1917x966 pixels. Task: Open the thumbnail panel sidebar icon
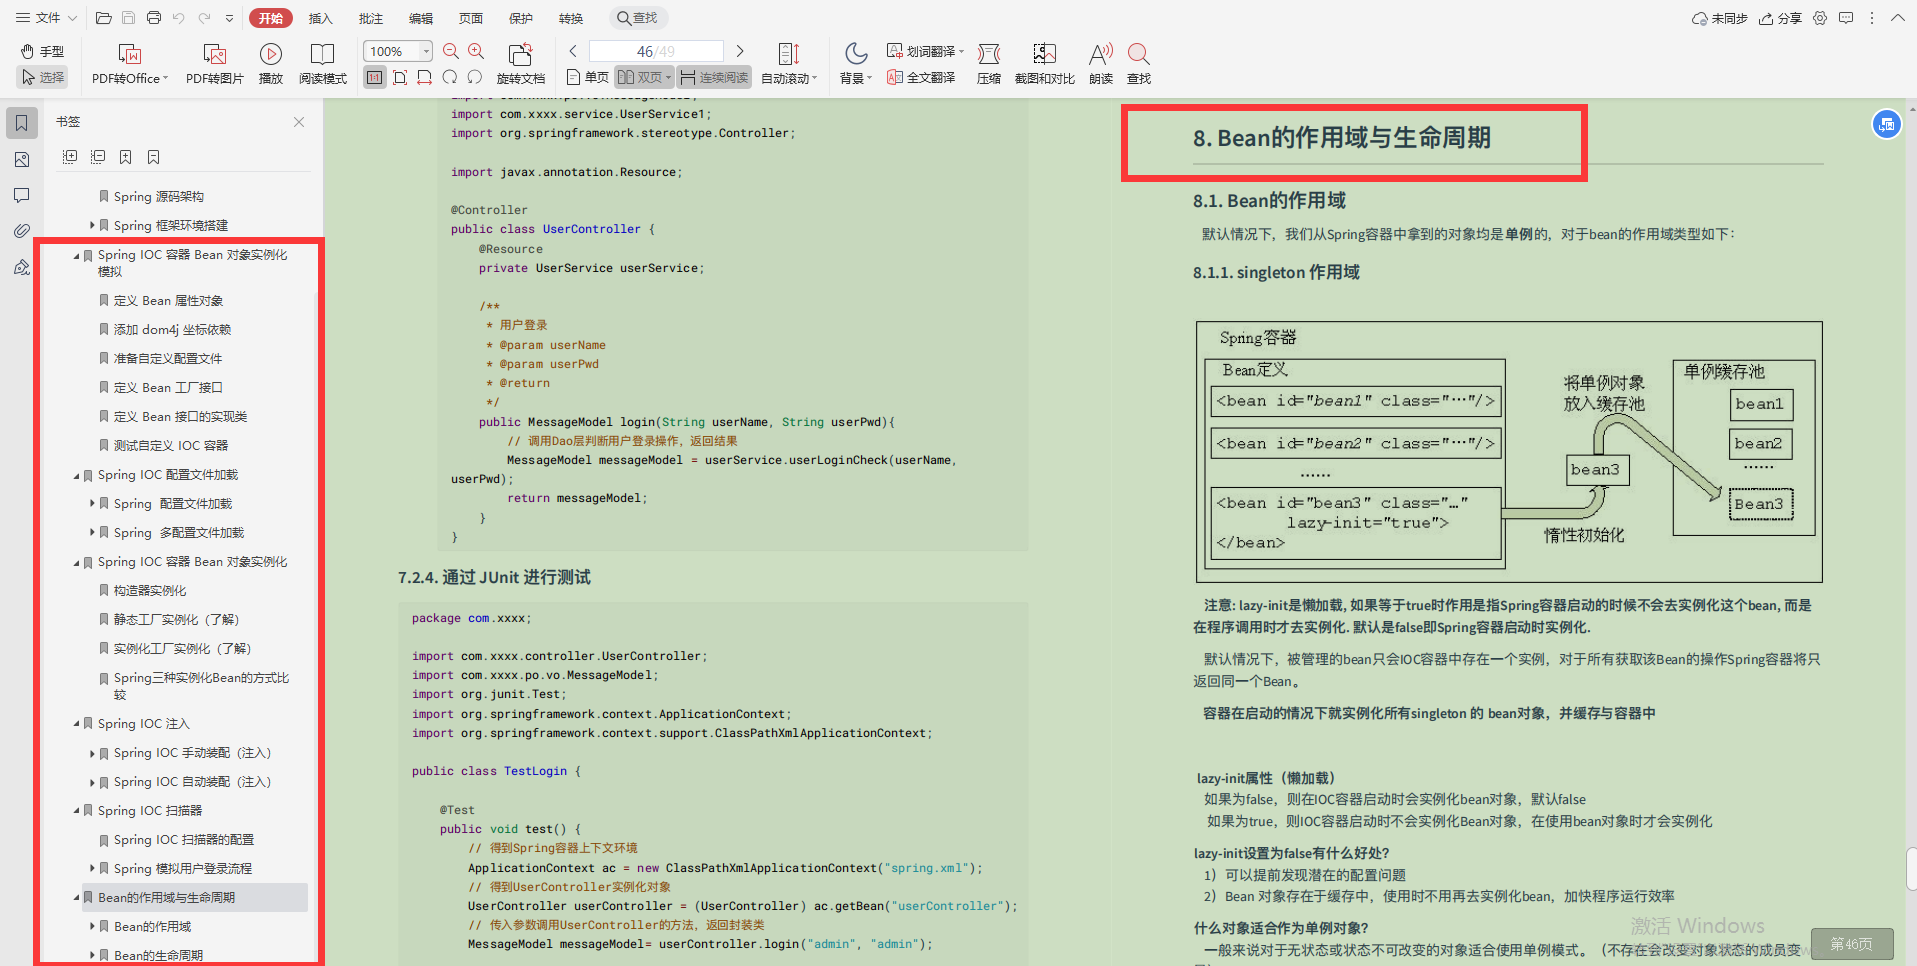(22, 160)
